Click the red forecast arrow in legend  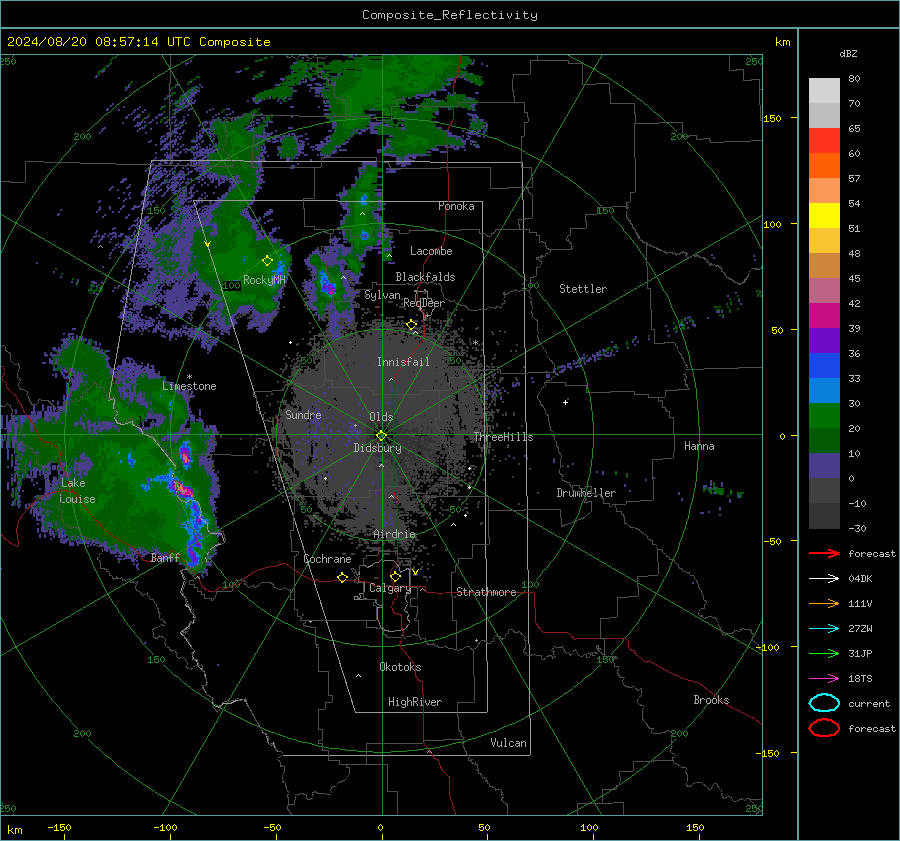coord(824,553)
